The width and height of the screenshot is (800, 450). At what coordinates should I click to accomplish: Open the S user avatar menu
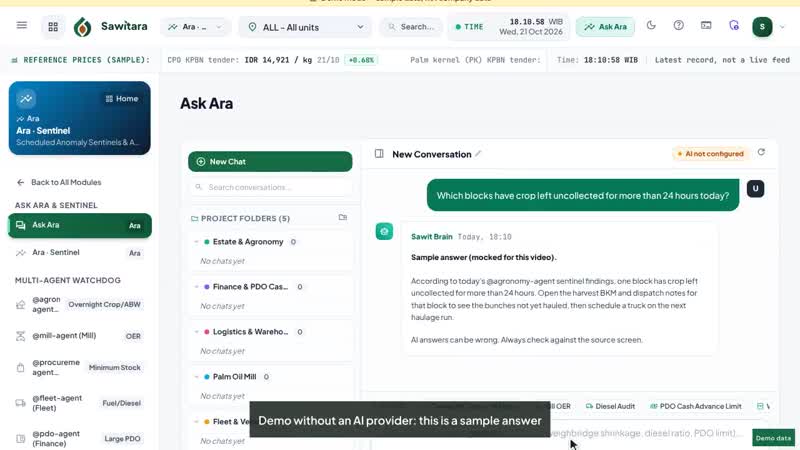[x=762, y=27]
